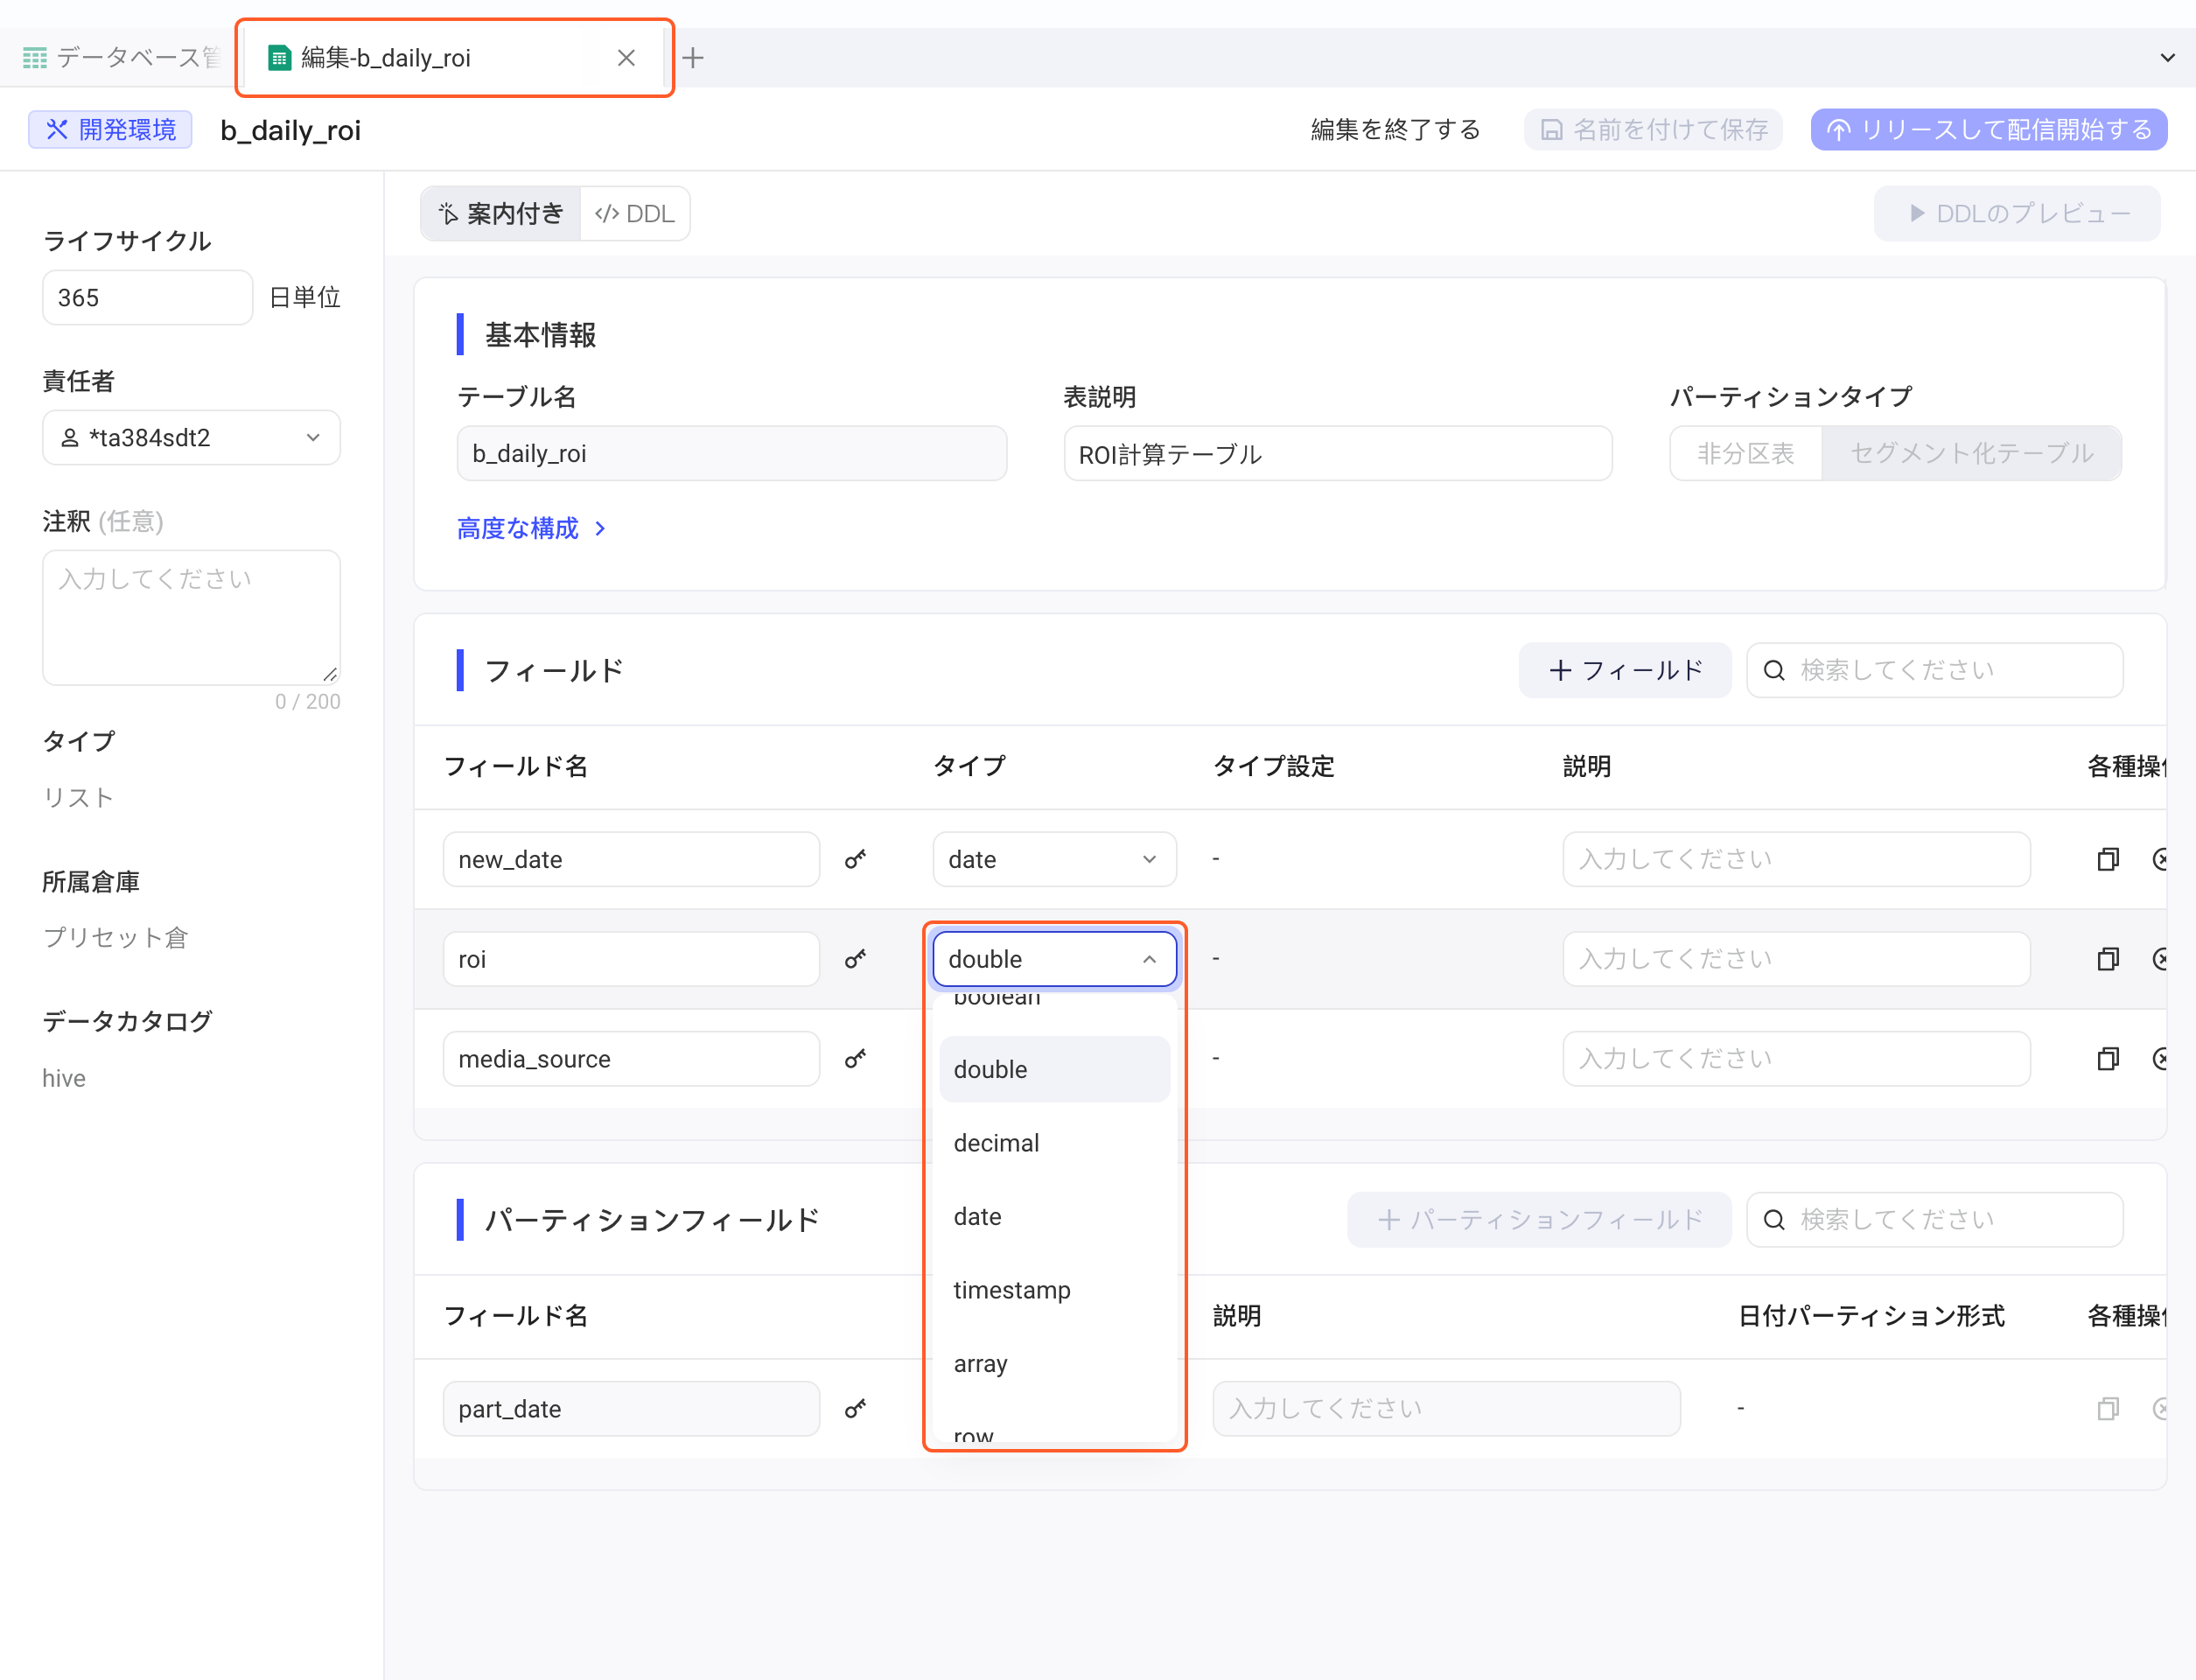The height and width of the screenshot is (1680, 2196).
Task: Click key icon next to new_date field
Action: click(855, 859)
